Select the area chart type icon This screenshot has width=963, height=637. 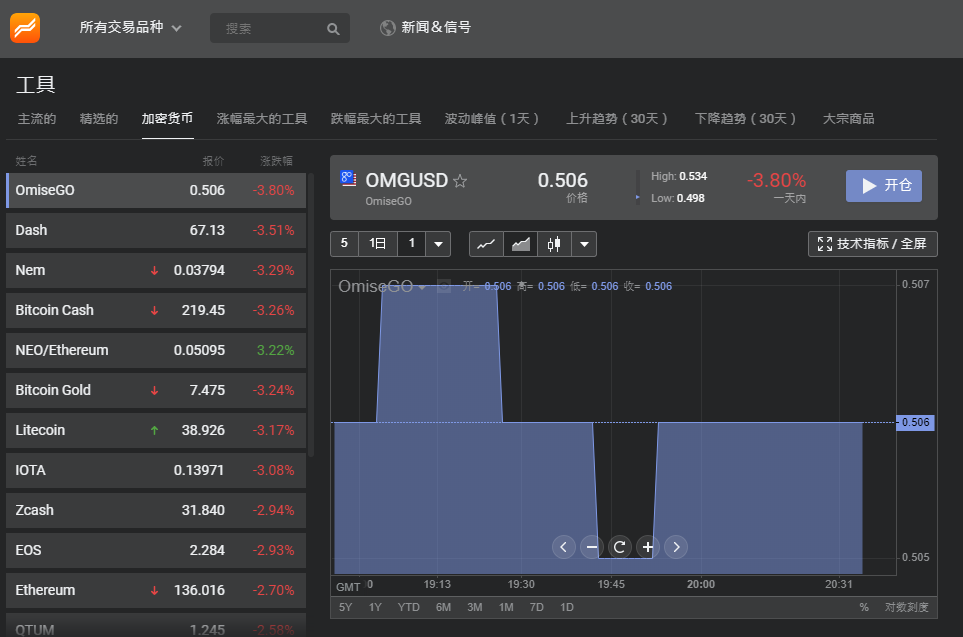[x=520, y=244]
